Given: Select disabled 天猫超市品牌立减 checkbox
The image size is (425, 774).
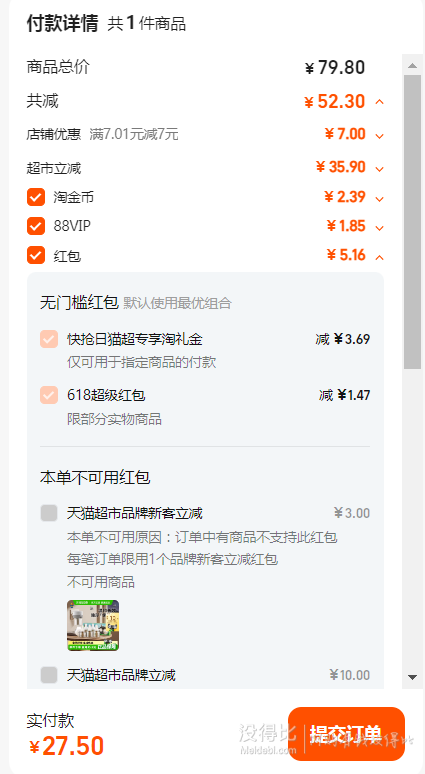Looking at the screenshot, I should pos(49,674).
